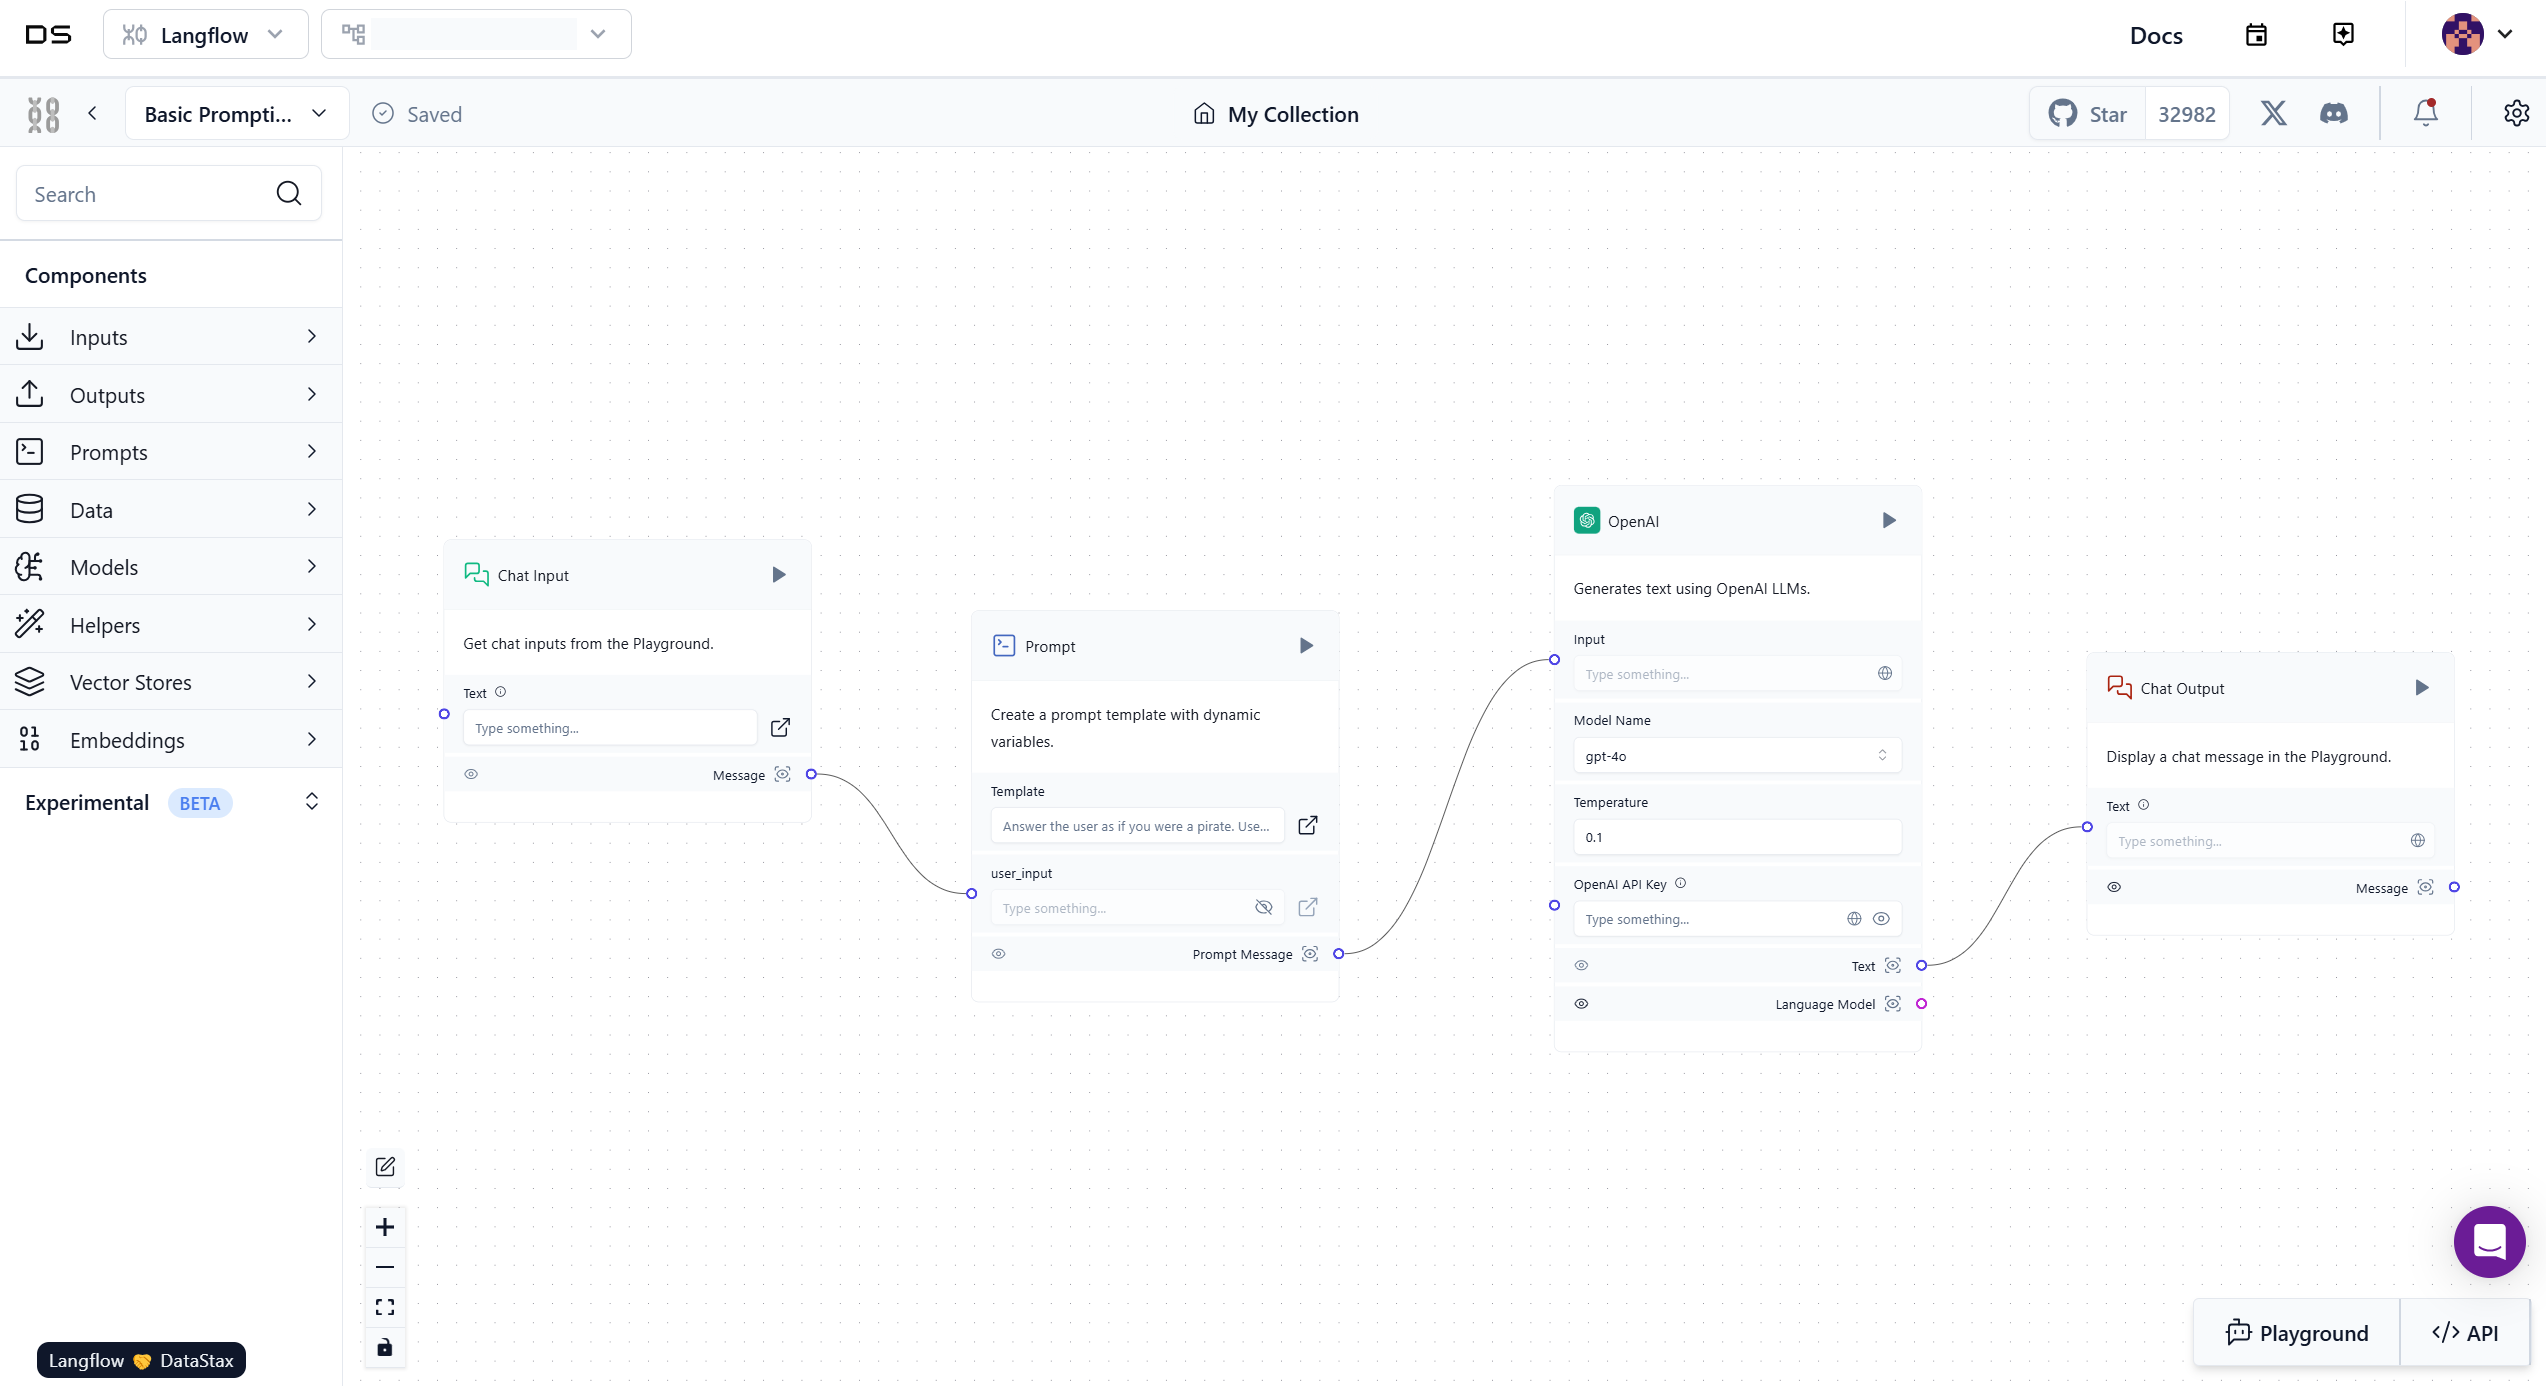2546x1386 pixels.
Task: Click the Discord icon in header
Action: [2334, 114]
